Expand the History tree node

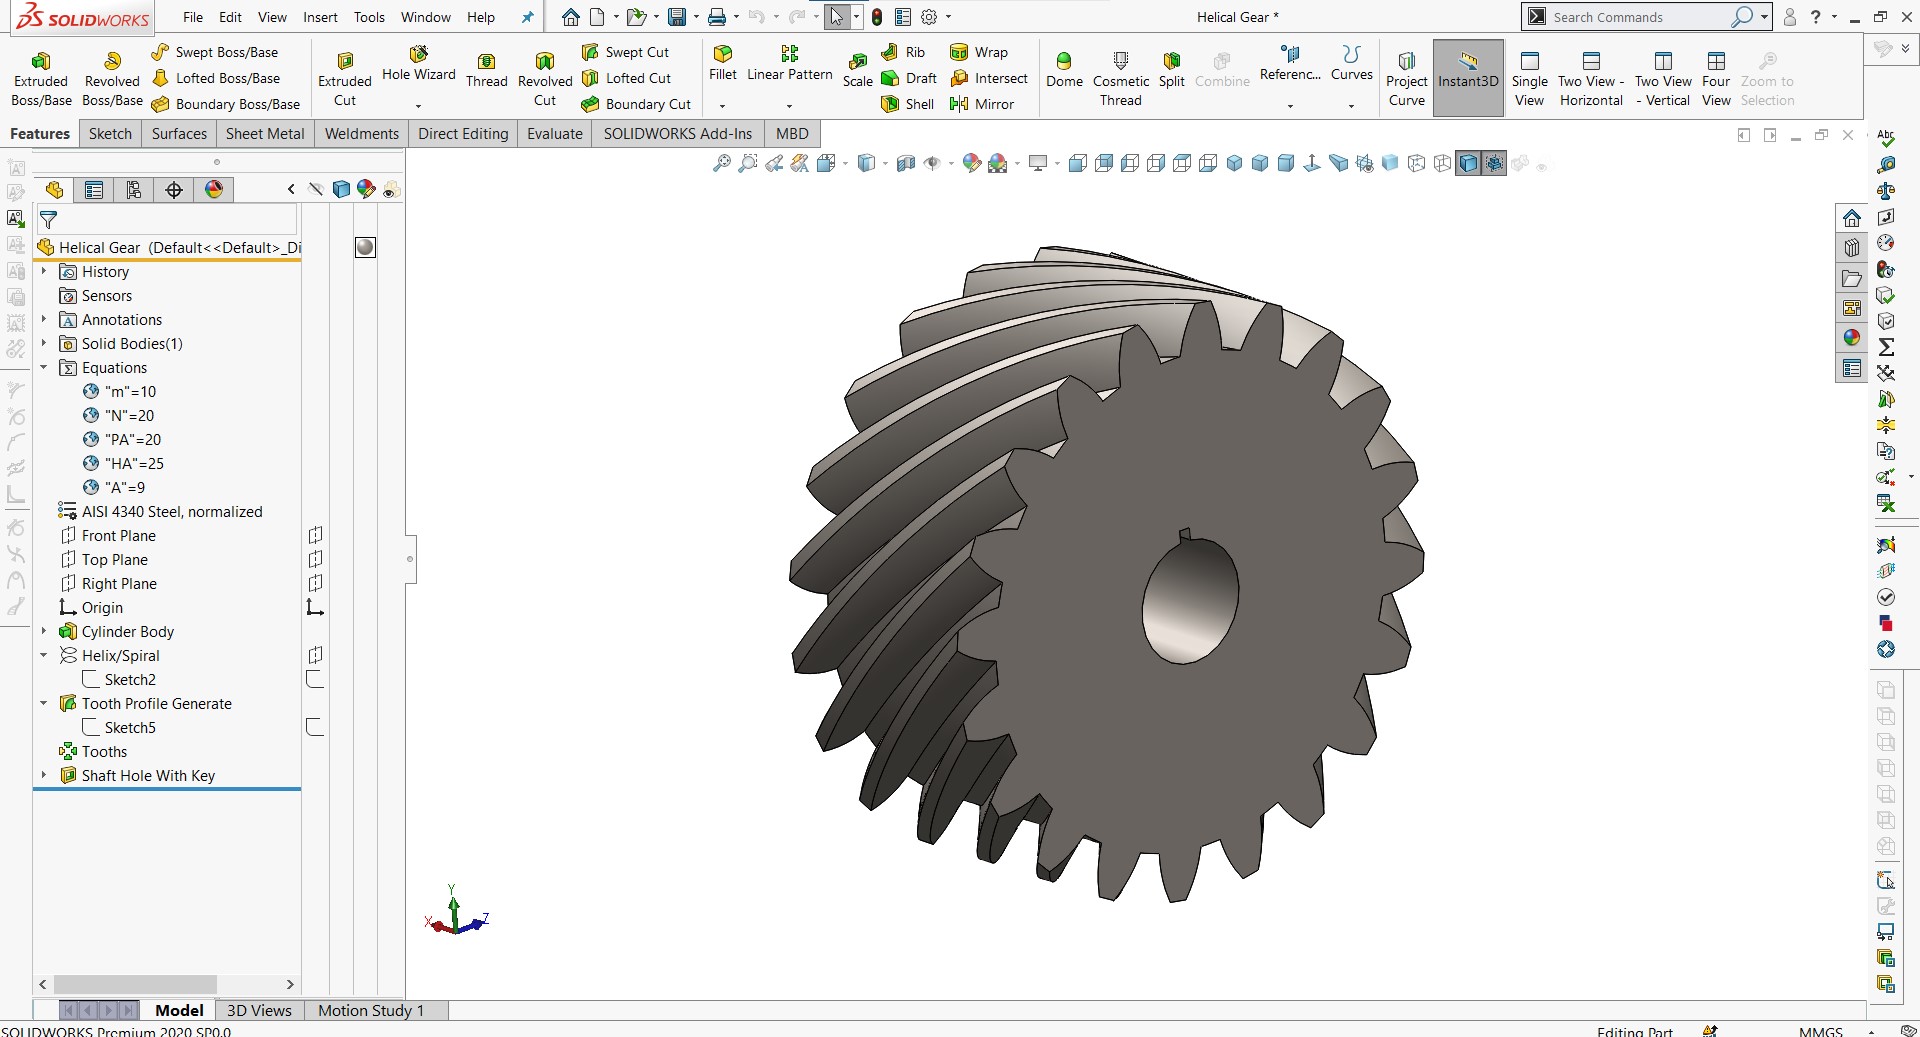[x=44, y=271]
